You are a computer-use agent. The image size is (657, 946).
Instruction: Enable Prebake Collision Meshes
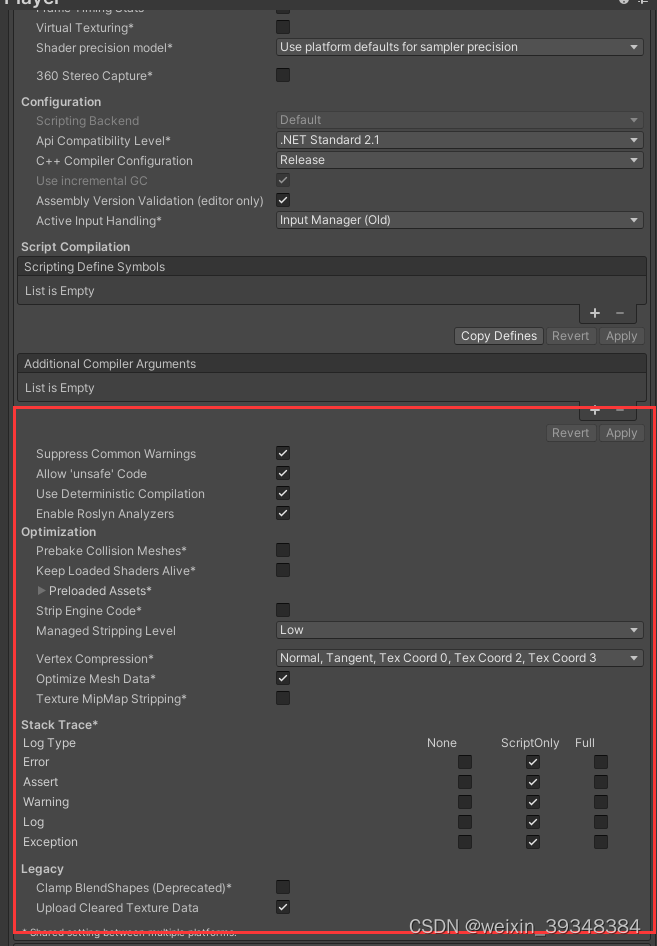[x=282, y=551]
